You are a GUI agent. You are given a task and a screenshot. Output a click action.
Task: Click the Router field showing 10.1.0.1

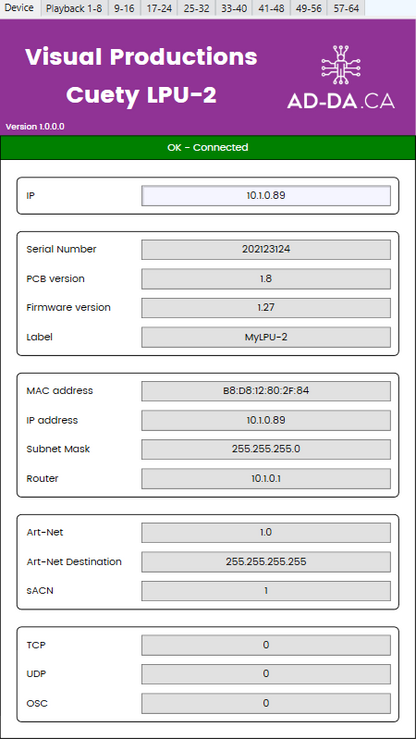click(266, 478)
